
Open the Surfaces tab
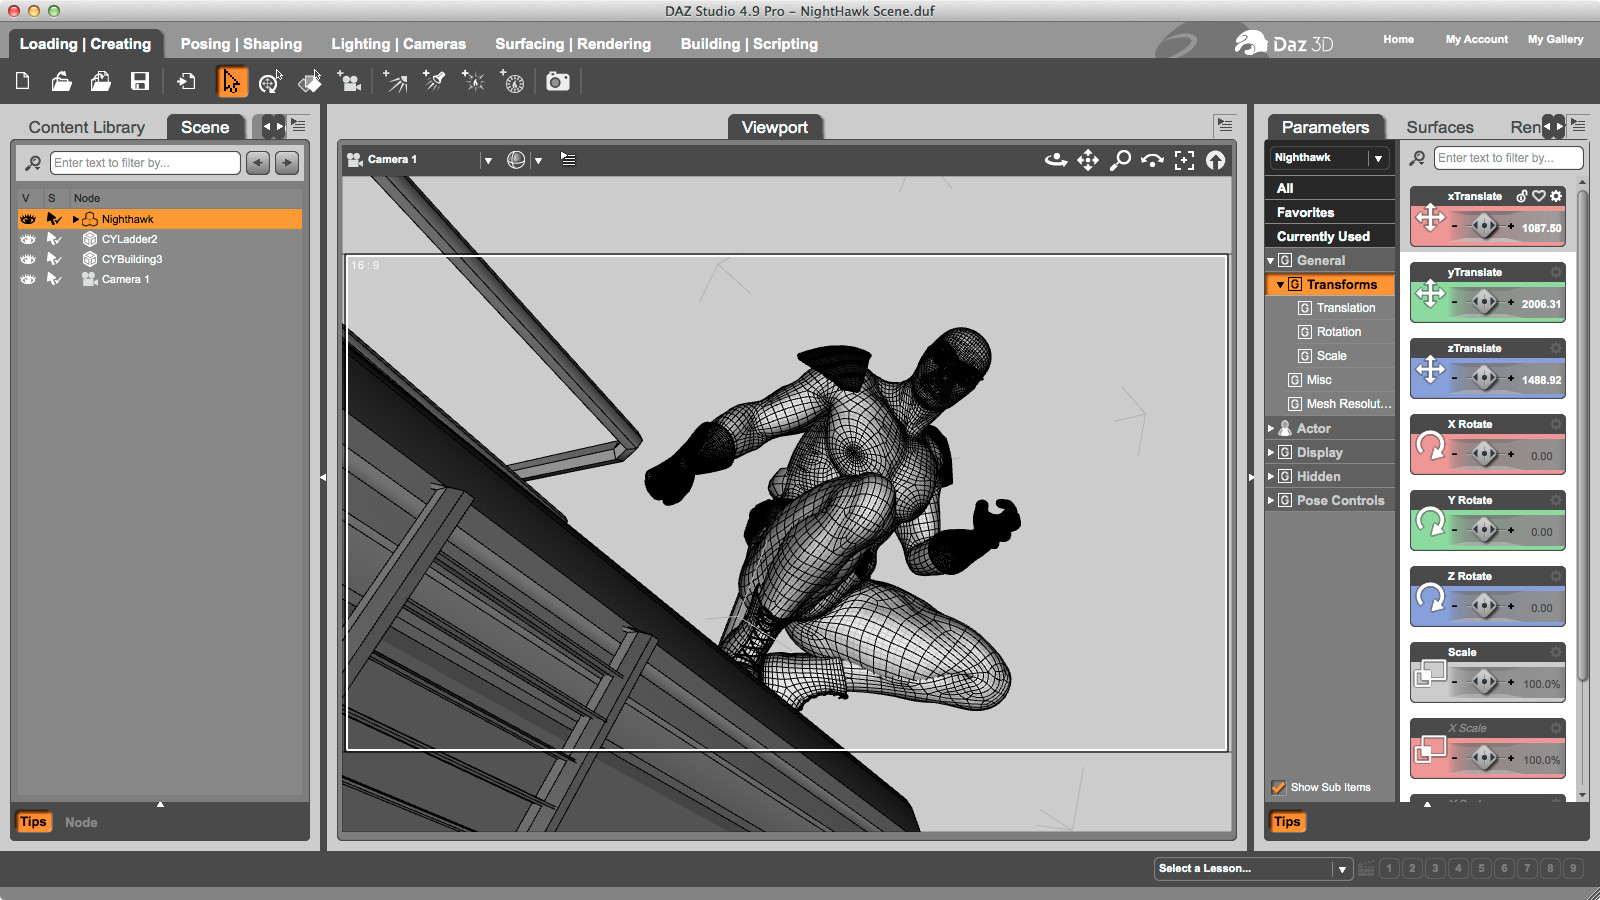[1440, 127]
